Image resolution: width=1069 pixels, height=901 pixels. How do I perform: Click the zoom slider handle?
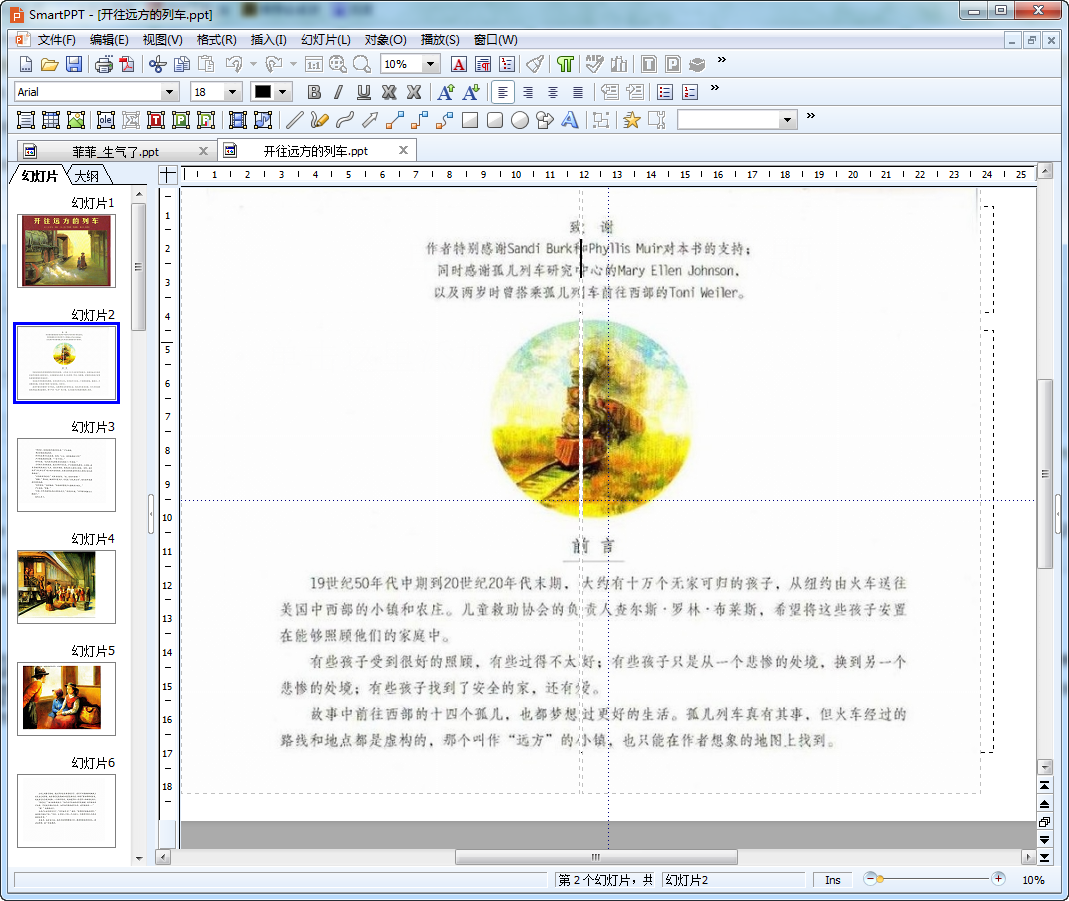point(880,879)
